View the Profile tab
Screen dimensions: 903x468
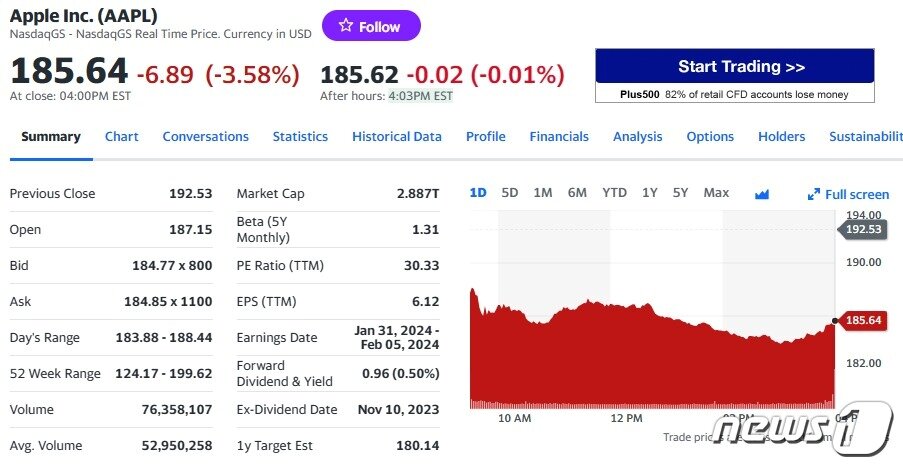coord(485,137)
